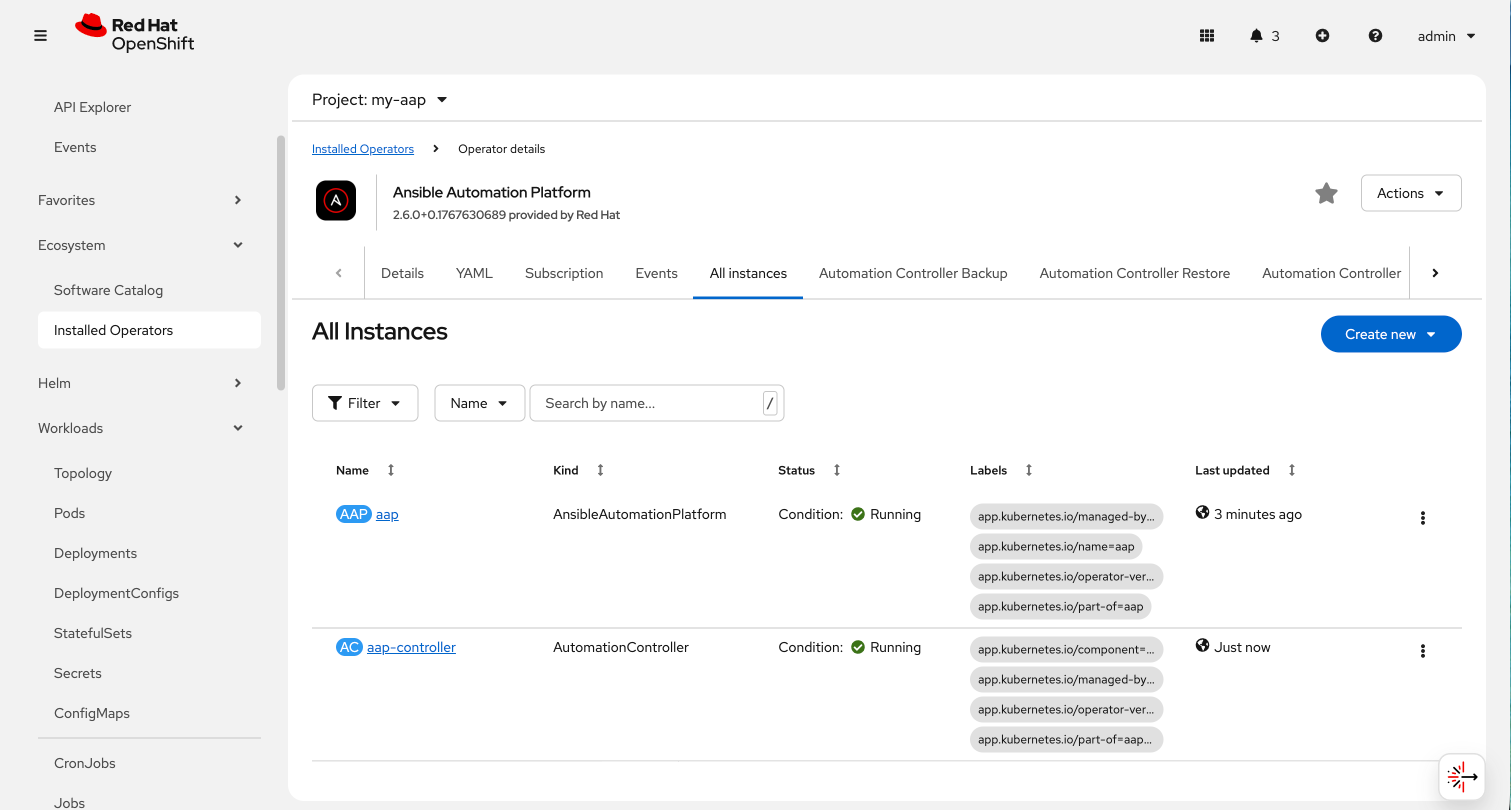Open the help question mark menu

click(x=1375, y=36)
